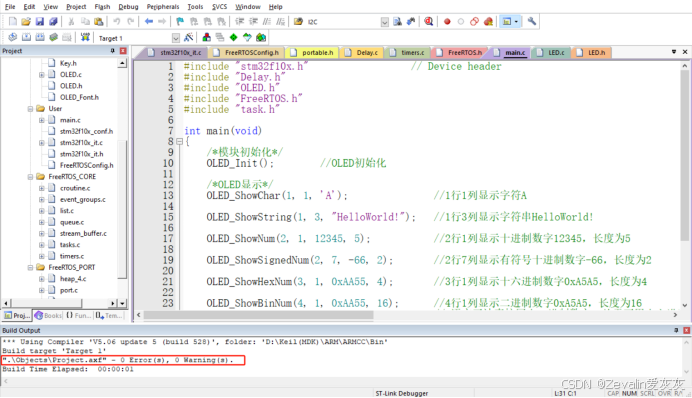Image resolution: width=692 pixels, height=398 pixels.
Task: Manage Run-Time Environment green diamond icon
Action: click(x=233, y=38)
